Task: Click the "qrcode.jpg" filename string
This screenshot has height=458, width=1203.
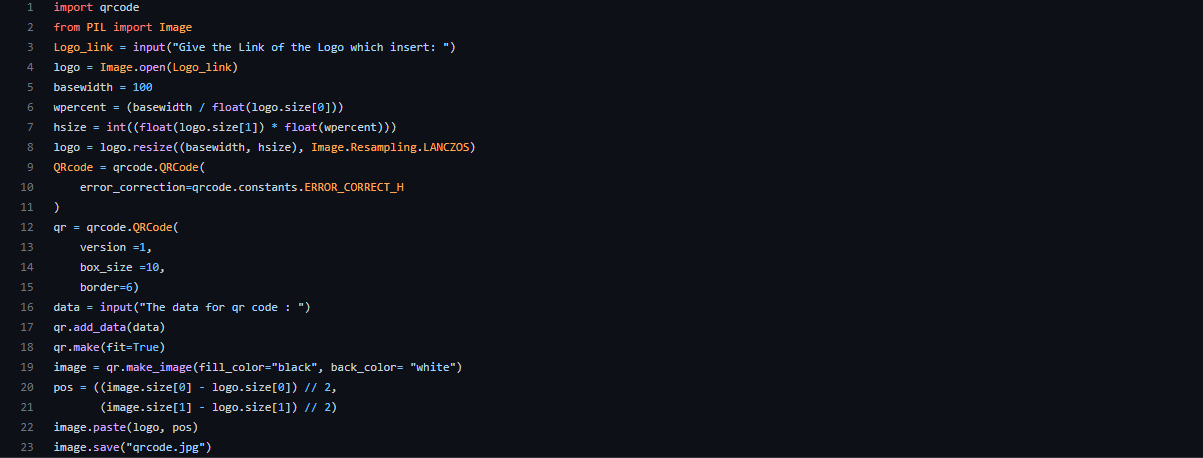Action: pyautogui.click(x=169, y=447)
